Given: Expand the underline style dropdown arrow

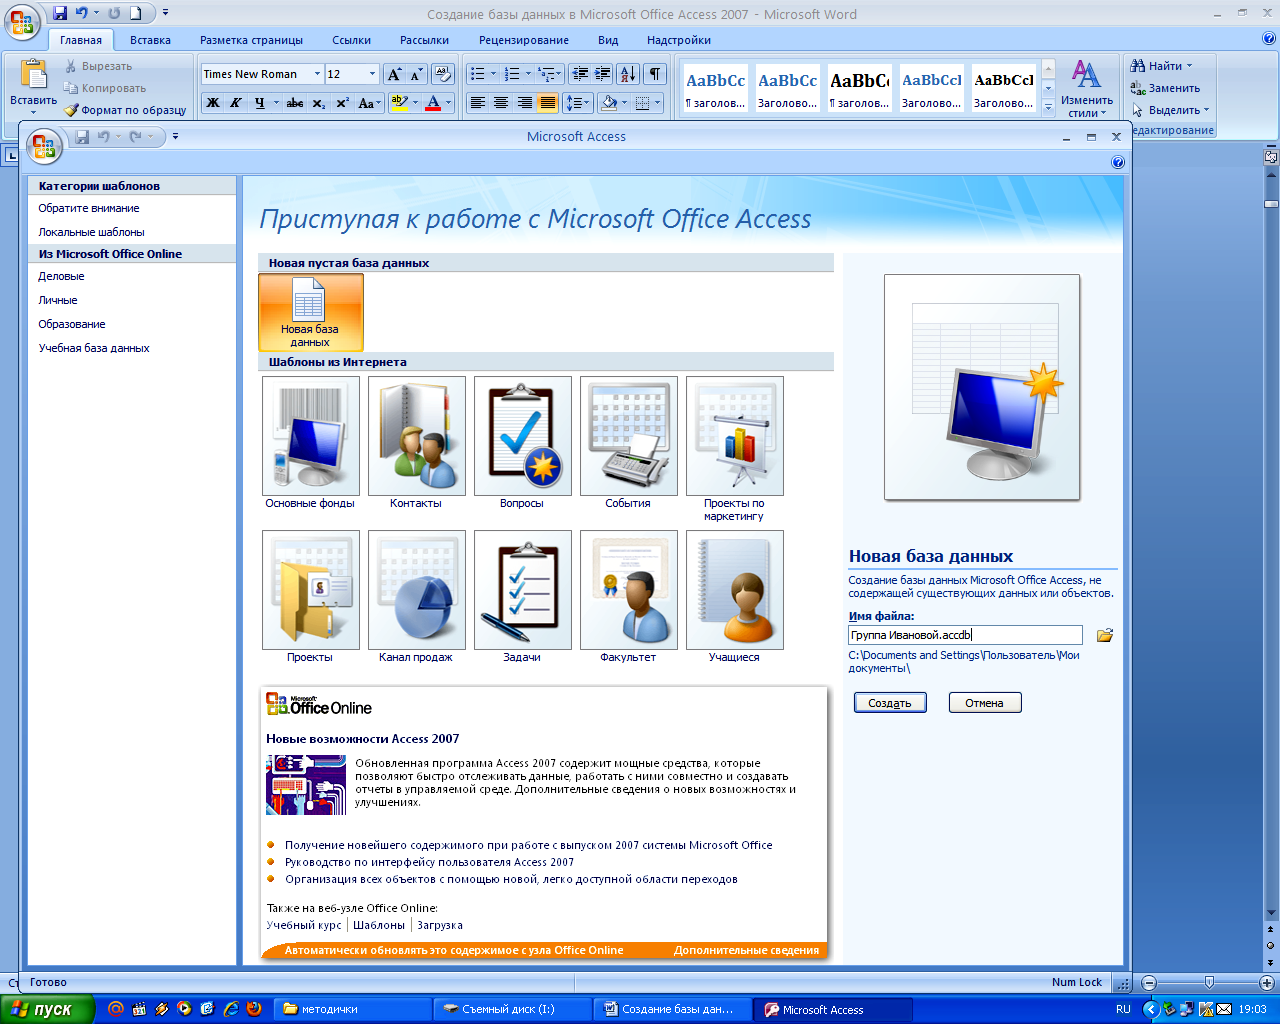Looking at the screenshot, I should (276, 102).
